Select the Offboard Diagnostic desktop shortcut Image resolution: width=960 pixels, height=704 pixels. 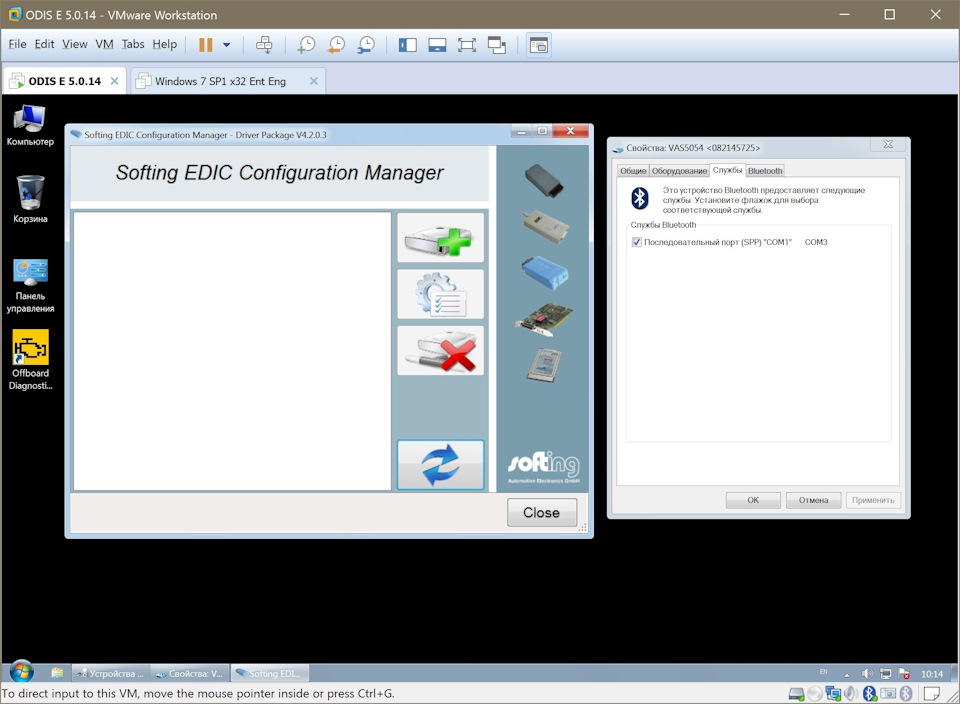click(30, 361)
